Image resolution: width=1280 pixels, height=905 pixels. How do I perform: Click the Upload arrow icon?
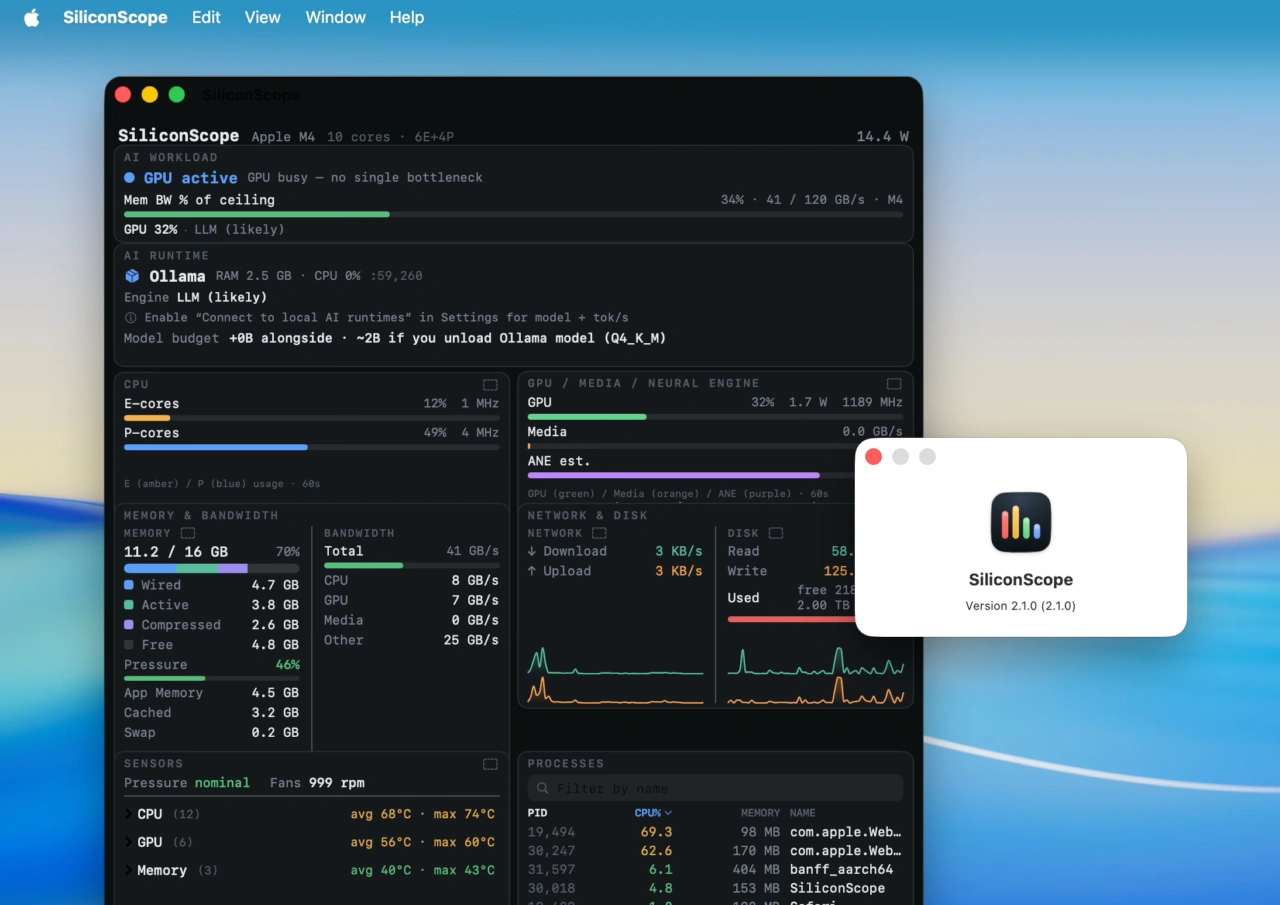[532, 571]
